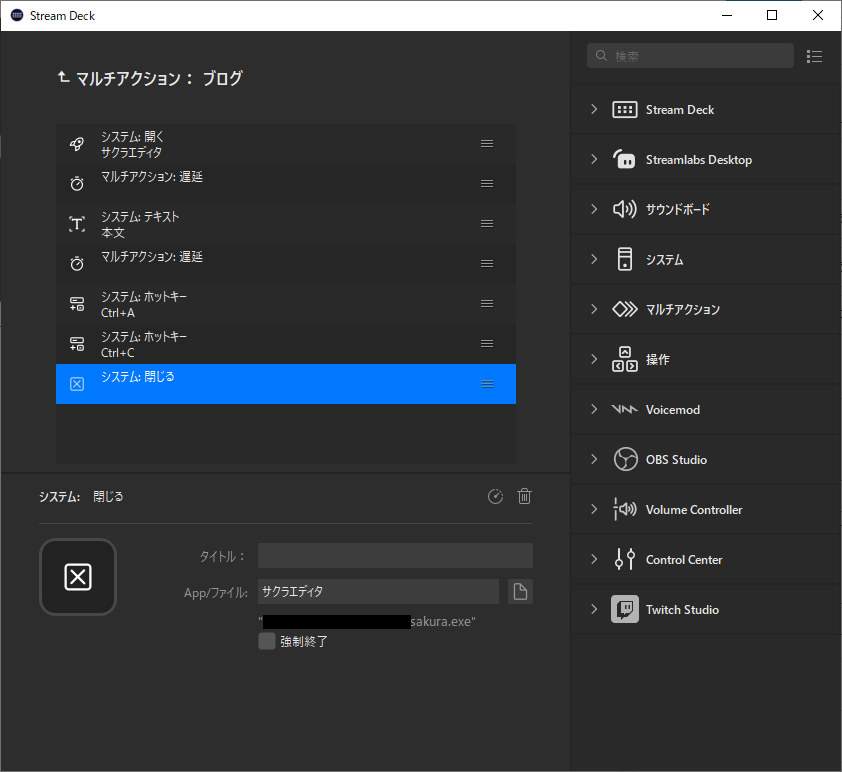
Task: Delete the action with the trash icon
Action: (x=525, y=497)
